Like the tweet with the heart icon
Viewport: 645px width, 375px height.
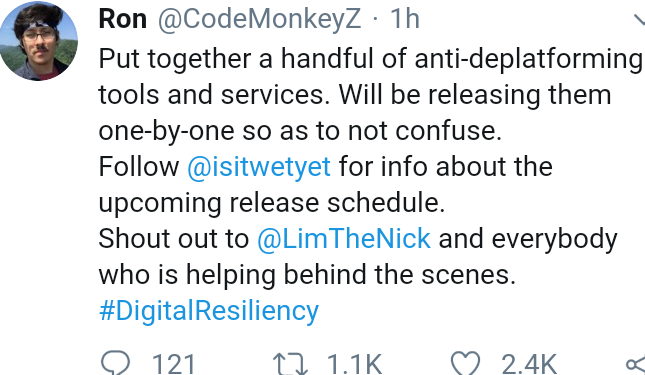tap(465, 363)
